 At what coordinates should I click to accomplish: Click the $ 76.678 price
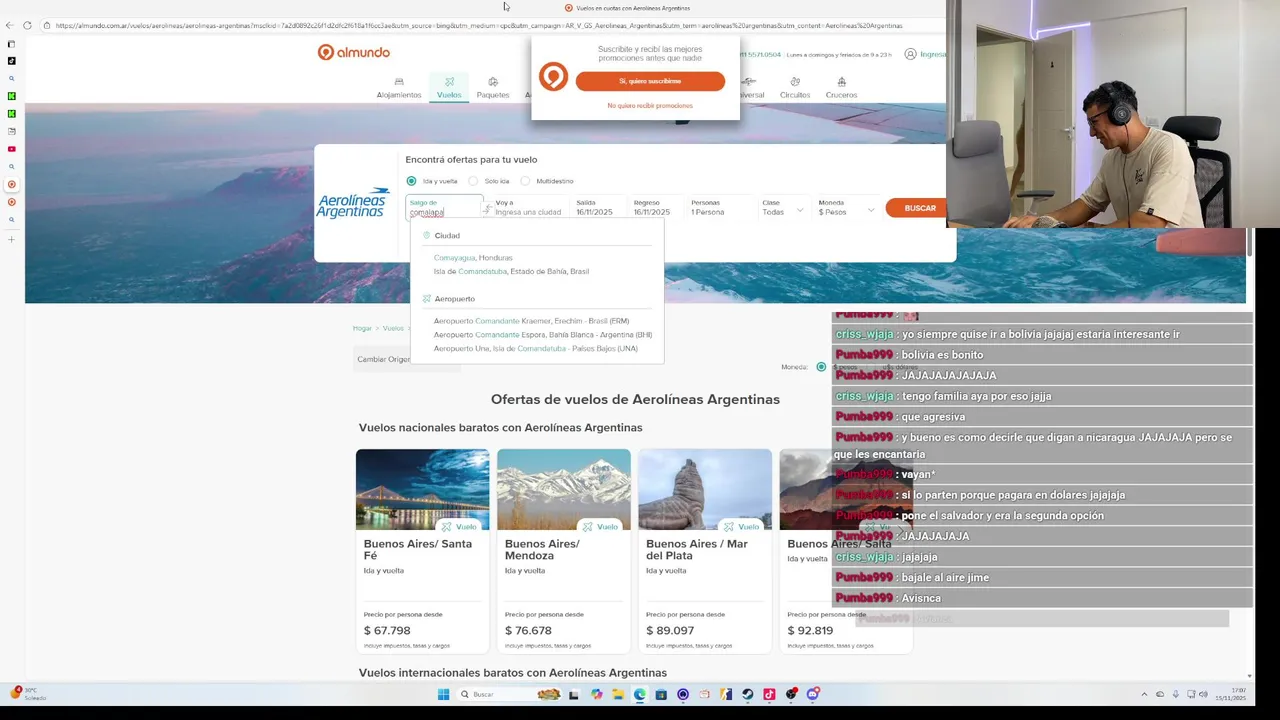[x=528, y=630]
